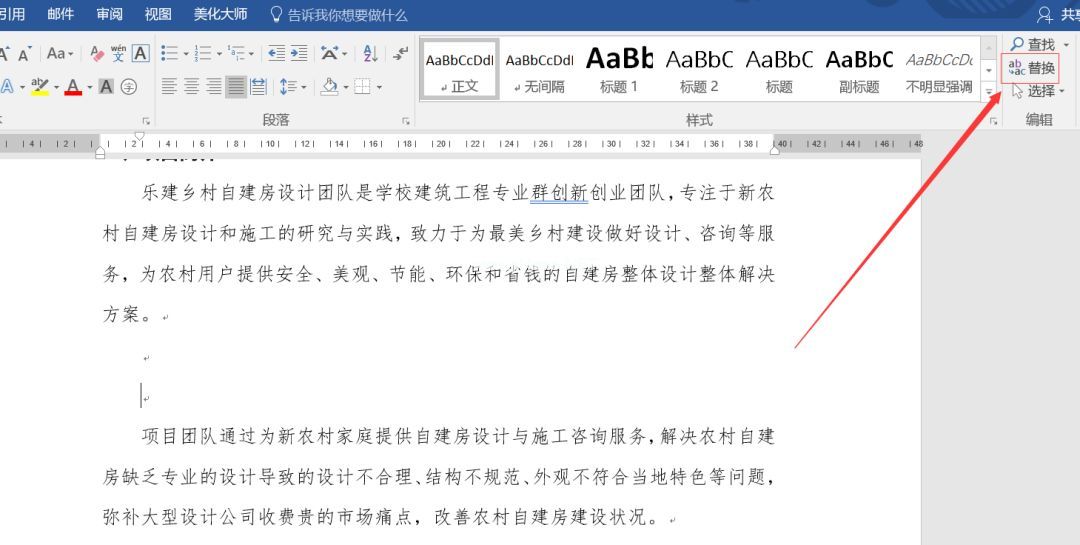The height and width of the screenshot is (545, 1080).
Task: Expand the styles gallery more arrow
Action: click(x=989, y=92)
